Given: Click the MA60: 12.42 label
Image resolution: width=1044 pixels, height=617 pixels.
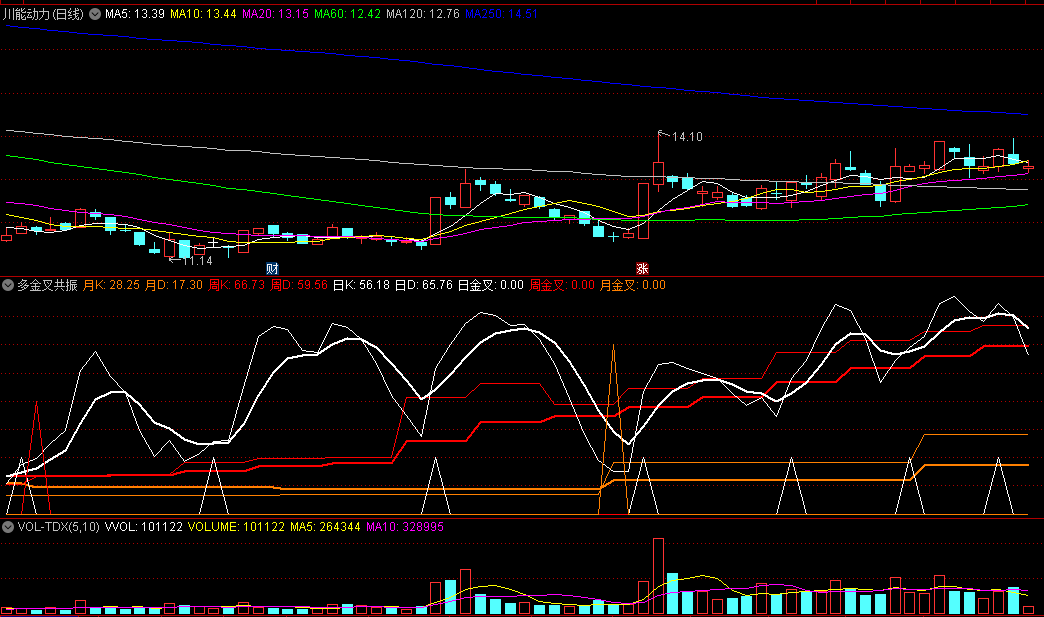Looking at the screenshot, I should (x=348, y=14).
